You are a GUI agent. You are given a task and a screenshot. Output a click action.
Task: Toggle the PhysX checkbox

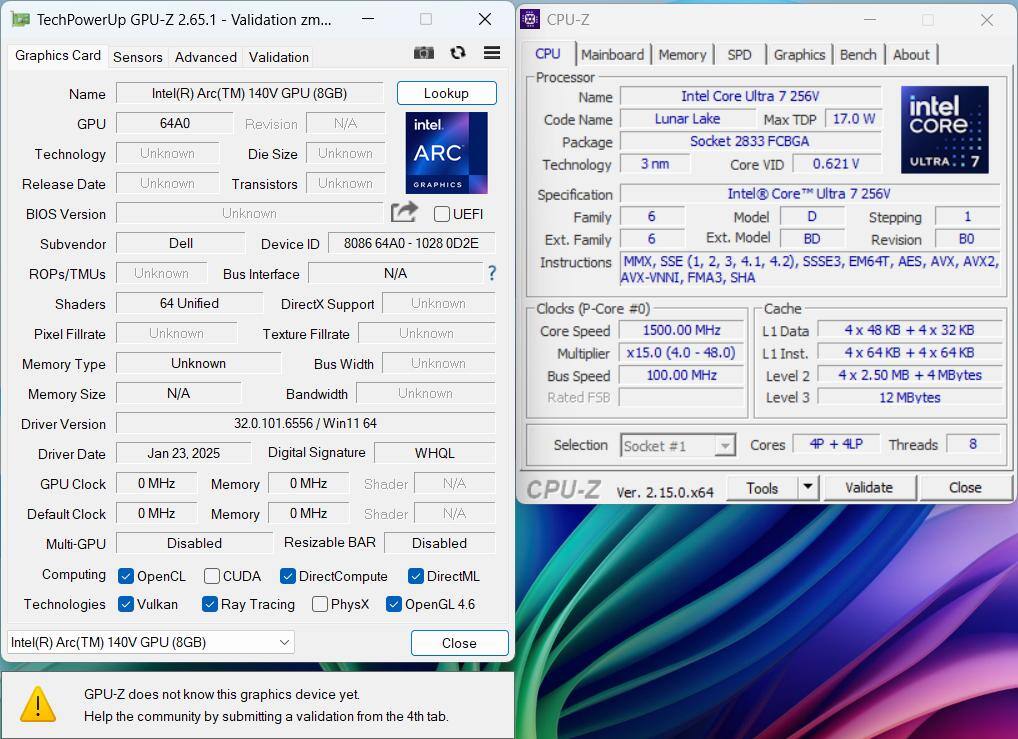pyautogui.click(x=320, y=604)
